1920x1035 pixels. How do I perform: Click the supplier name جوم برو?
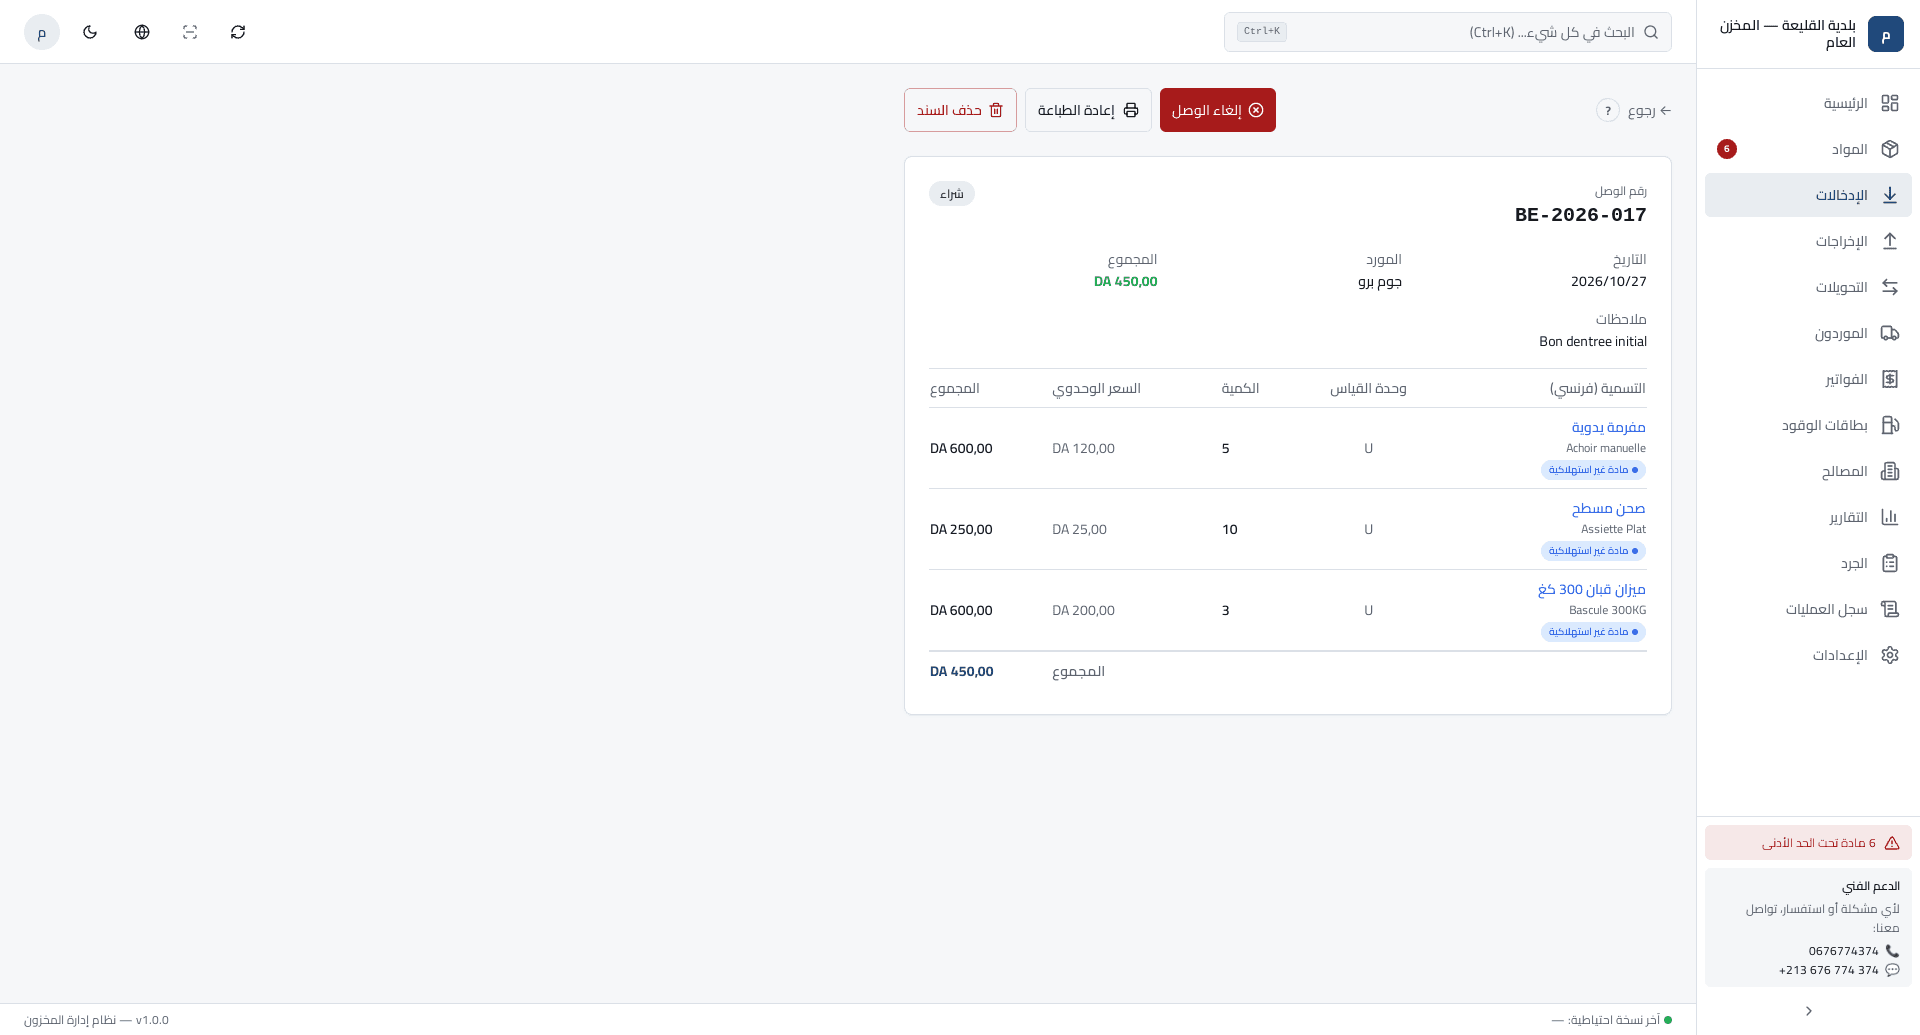[1380, 282]
